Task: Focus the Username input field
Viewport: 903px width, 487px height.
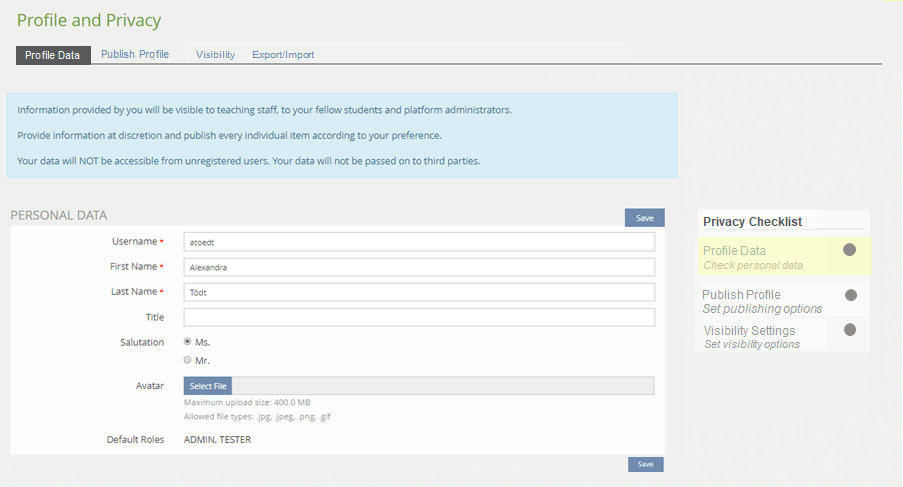Action: pos(419,242)
